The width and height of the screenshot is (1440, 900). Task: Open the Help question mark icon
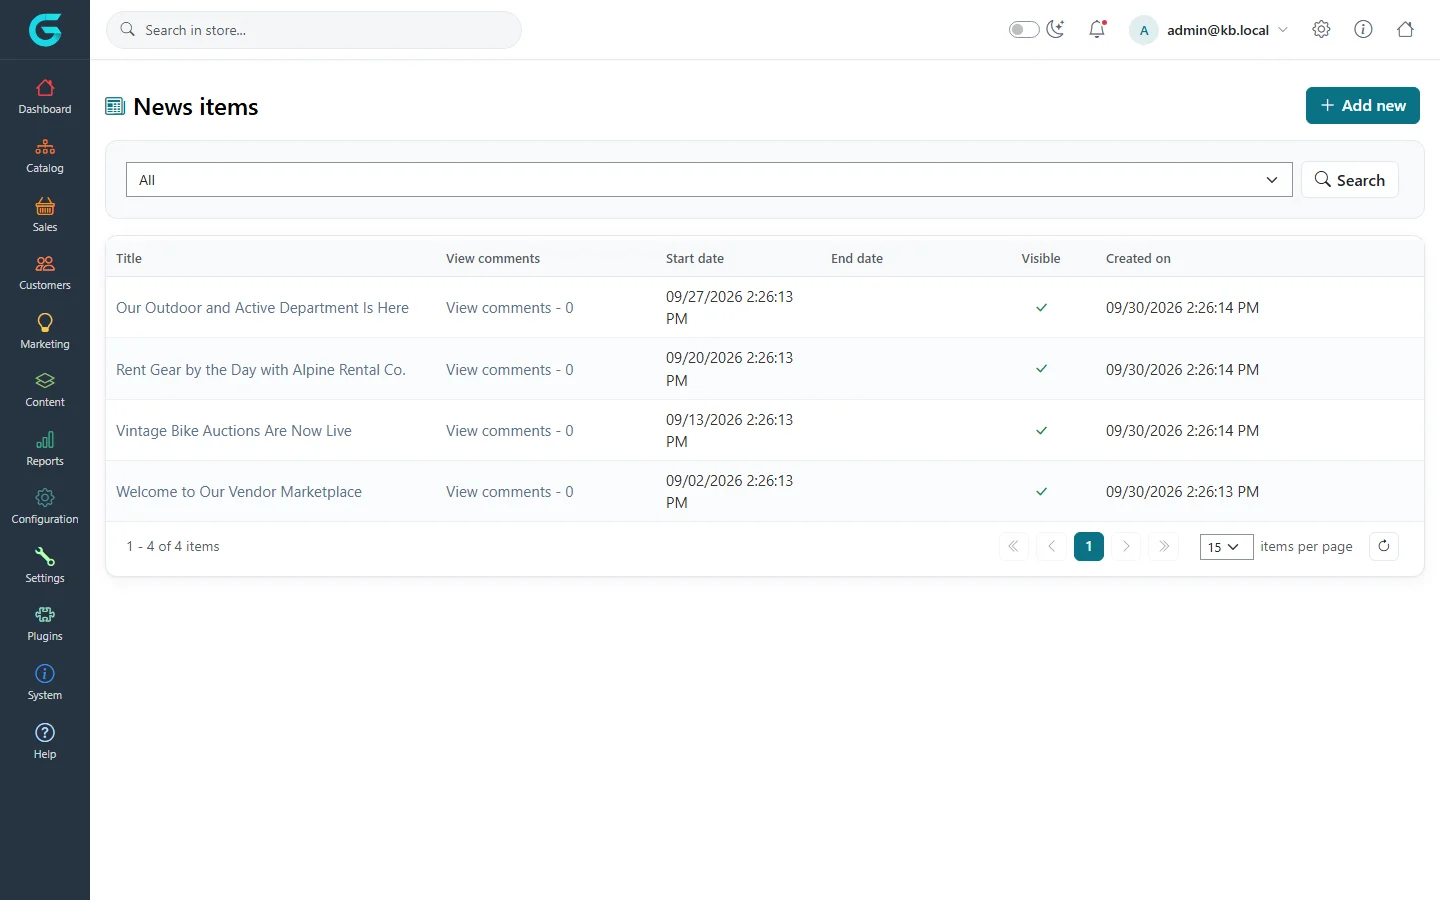coord(45,732)
